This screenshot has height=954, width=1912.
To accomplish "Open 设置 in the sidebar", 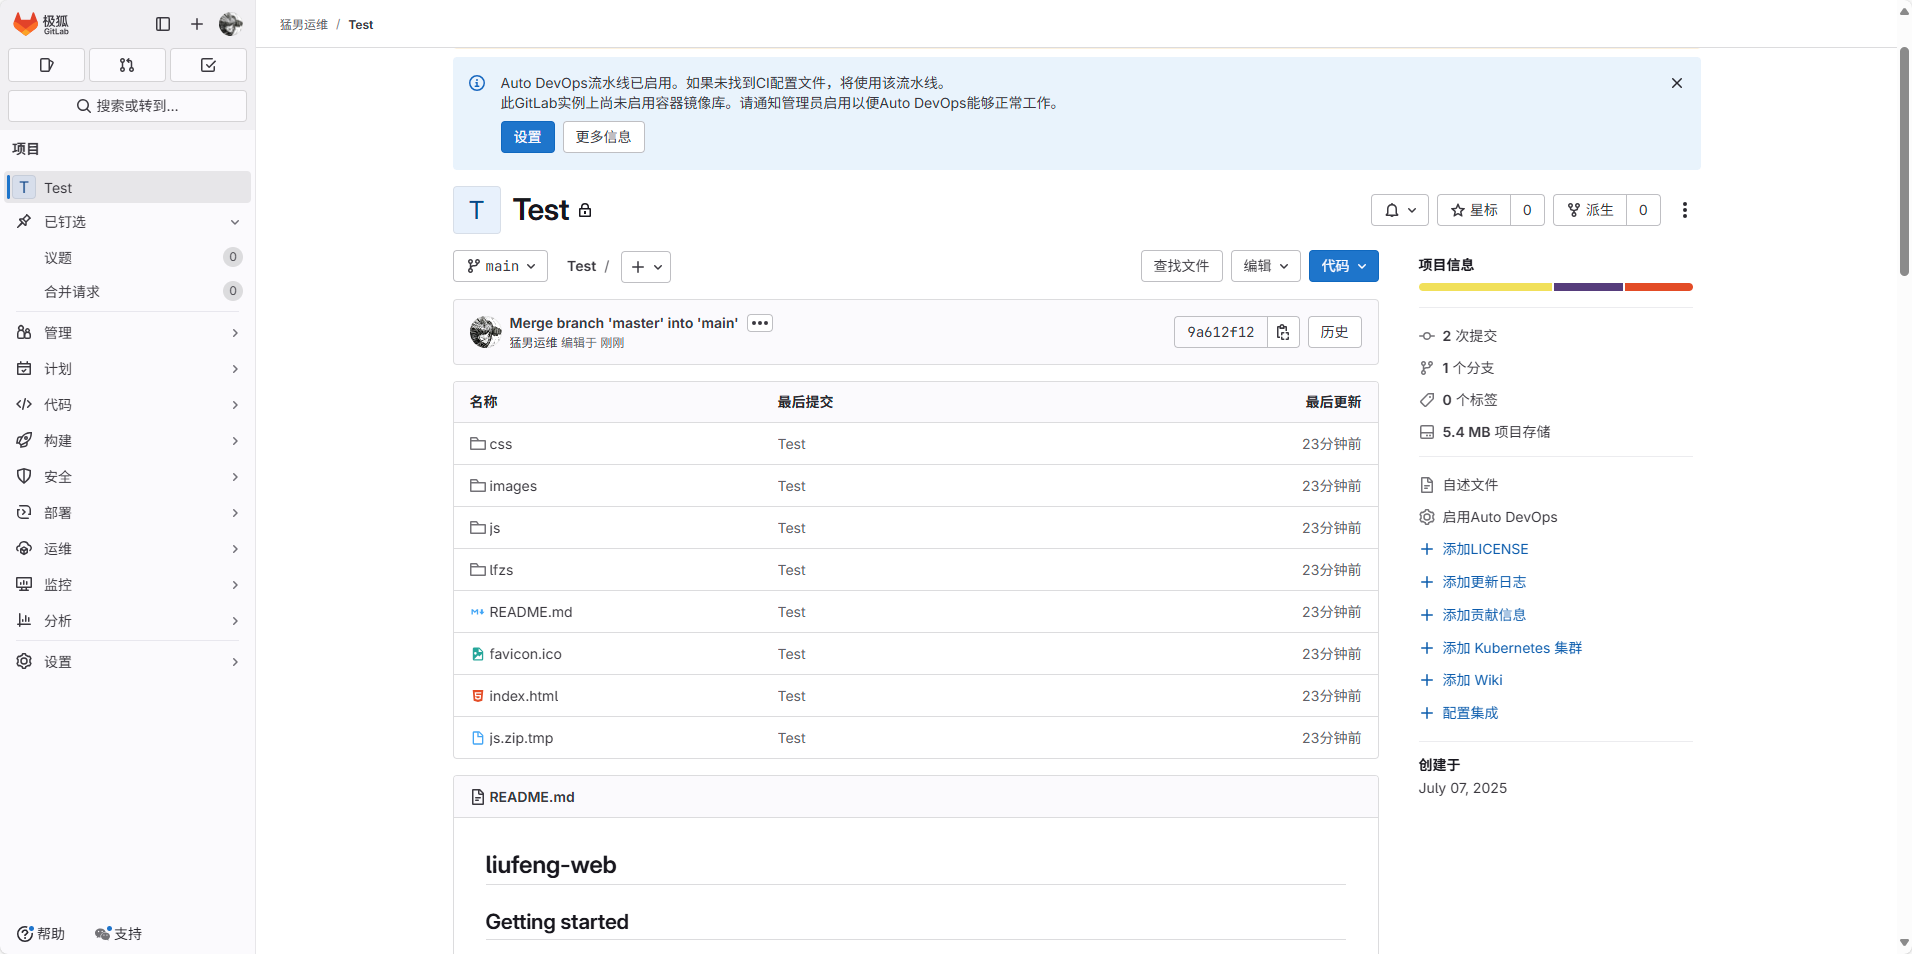I will pos(57,661).
